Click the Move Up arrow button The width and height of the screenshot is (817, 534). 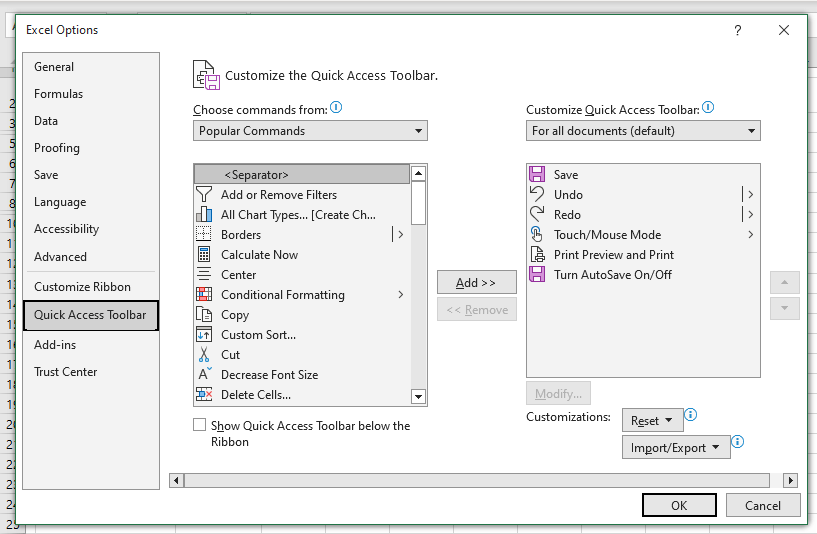point(784,282)
